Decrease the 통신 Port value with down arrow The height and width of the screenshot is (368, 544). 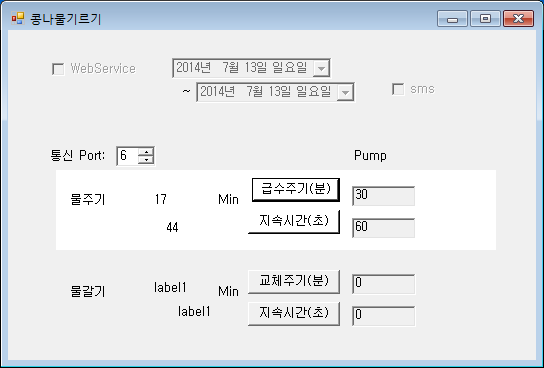pyautogui.click(x=146, y=160)
